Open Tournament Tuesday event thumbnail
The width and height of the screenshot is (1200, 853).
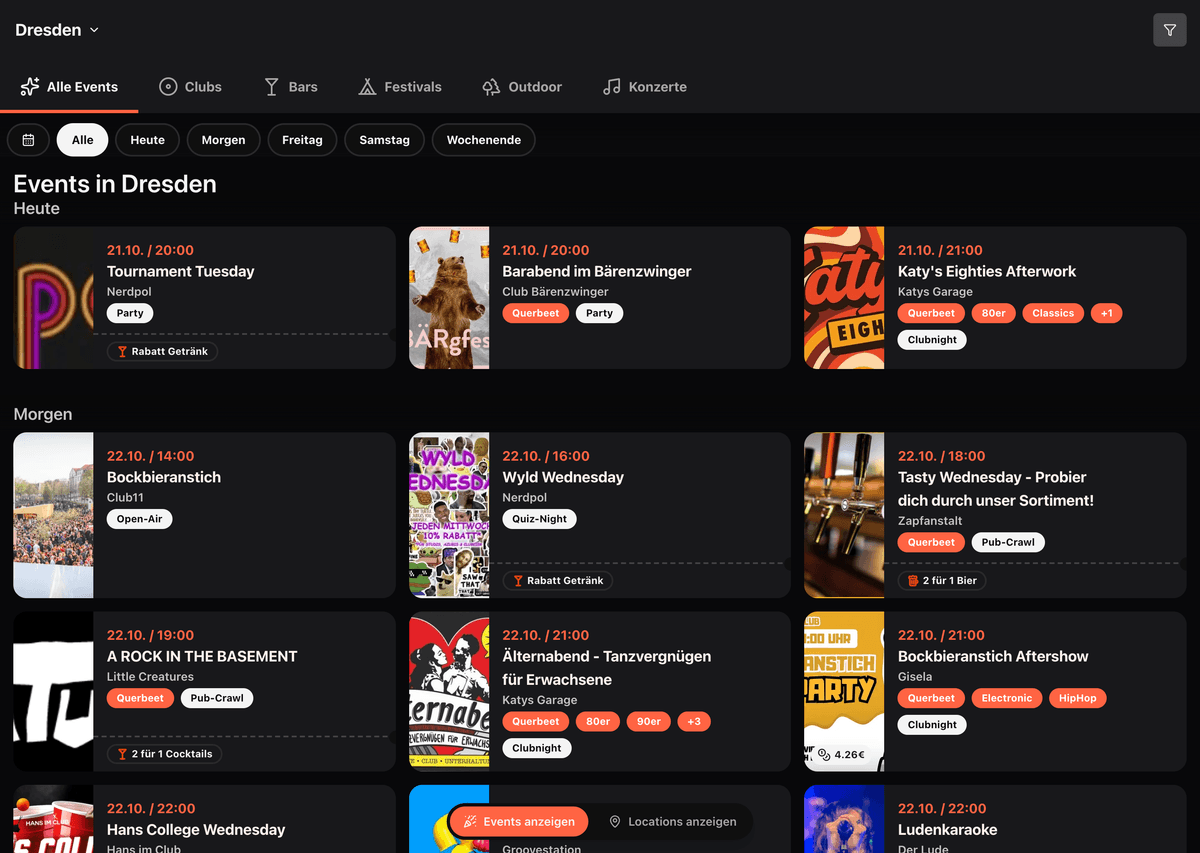[x=53, y=298]
